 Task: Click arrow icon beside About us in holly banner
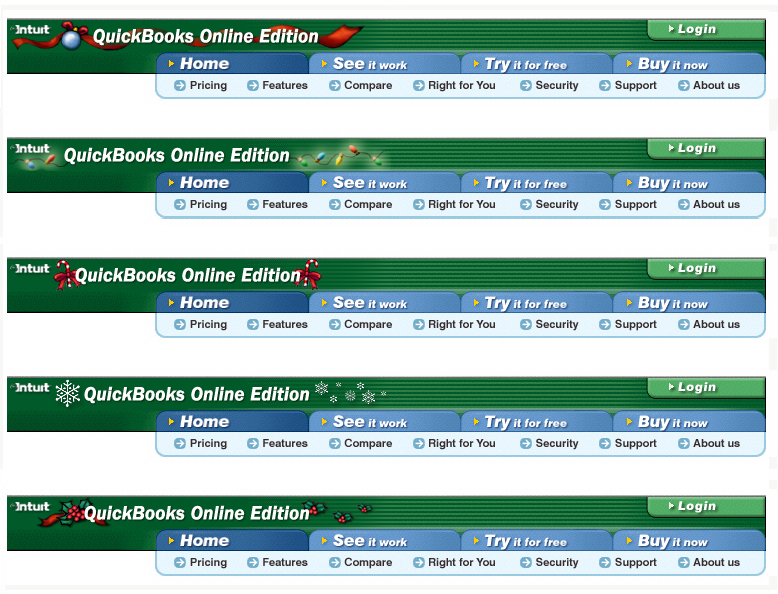pos(683,563)
